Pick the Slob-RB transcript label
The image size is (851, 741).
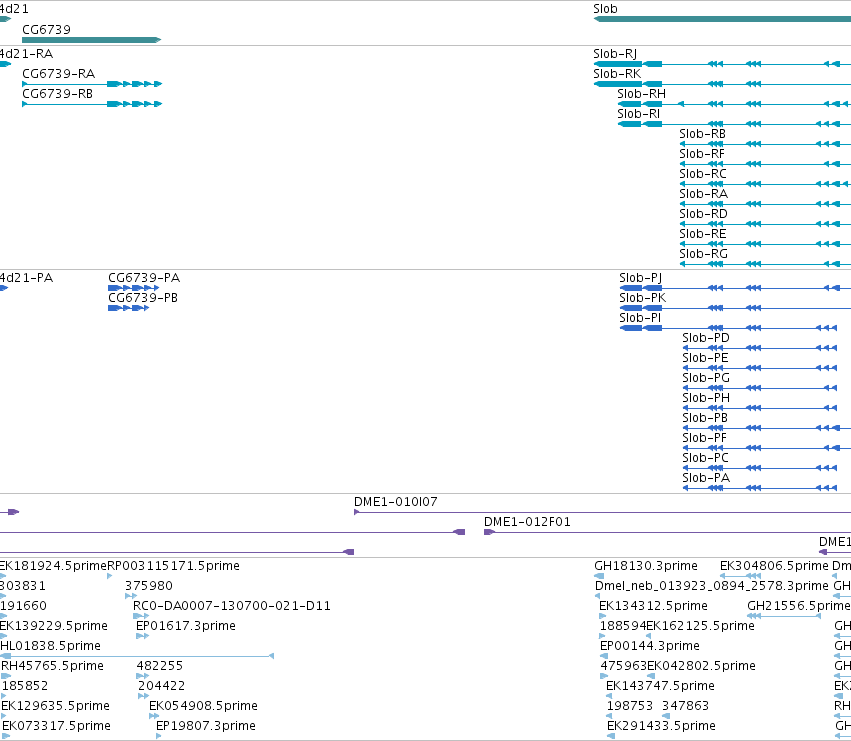702,134
